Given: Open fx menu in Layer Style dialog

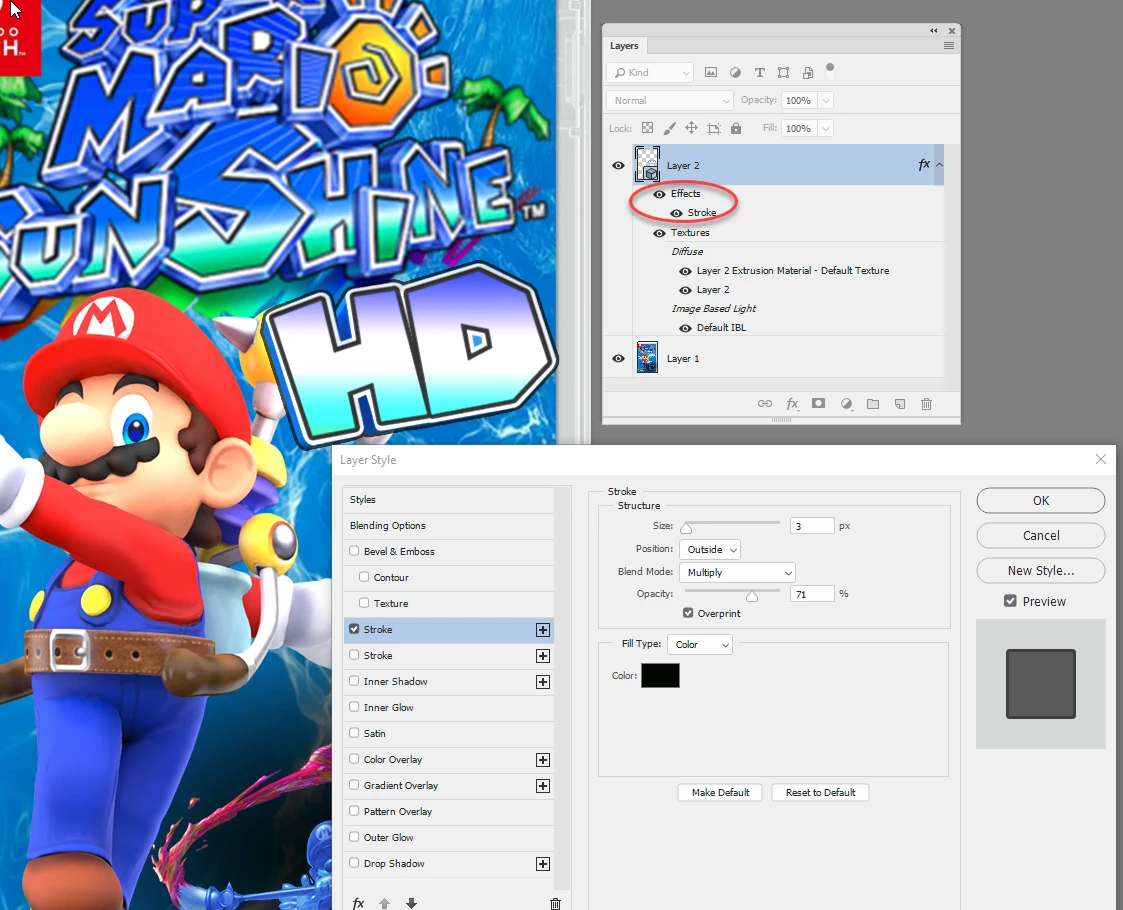Looking at the screenshot, I should point(358,904).
